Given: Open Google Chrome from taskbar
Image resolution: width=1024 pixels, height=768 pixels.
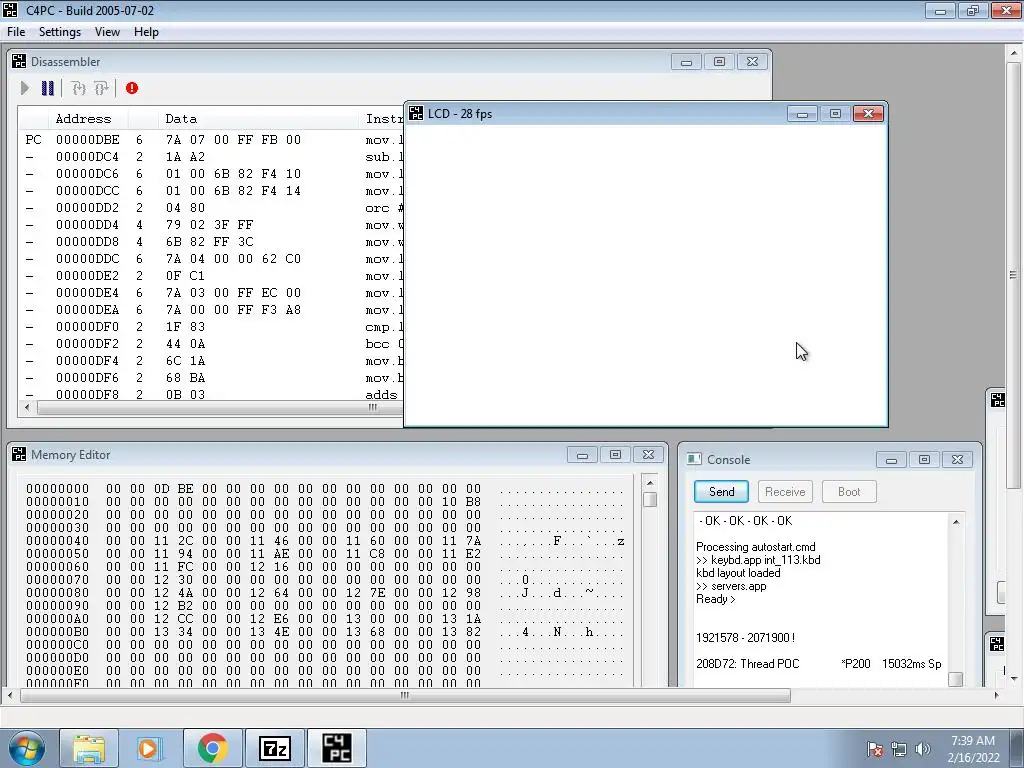Looking at the screenshot, I should pyautogui.click(x=212, y=748).
